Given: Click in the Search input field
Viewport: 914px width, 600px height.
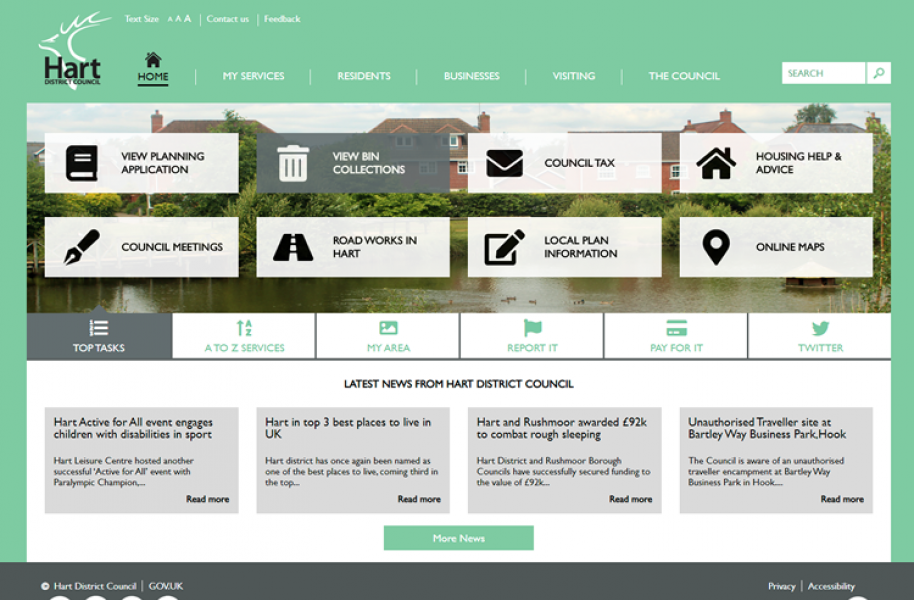Looking at the screenshot, I should [x=824, y=73].
